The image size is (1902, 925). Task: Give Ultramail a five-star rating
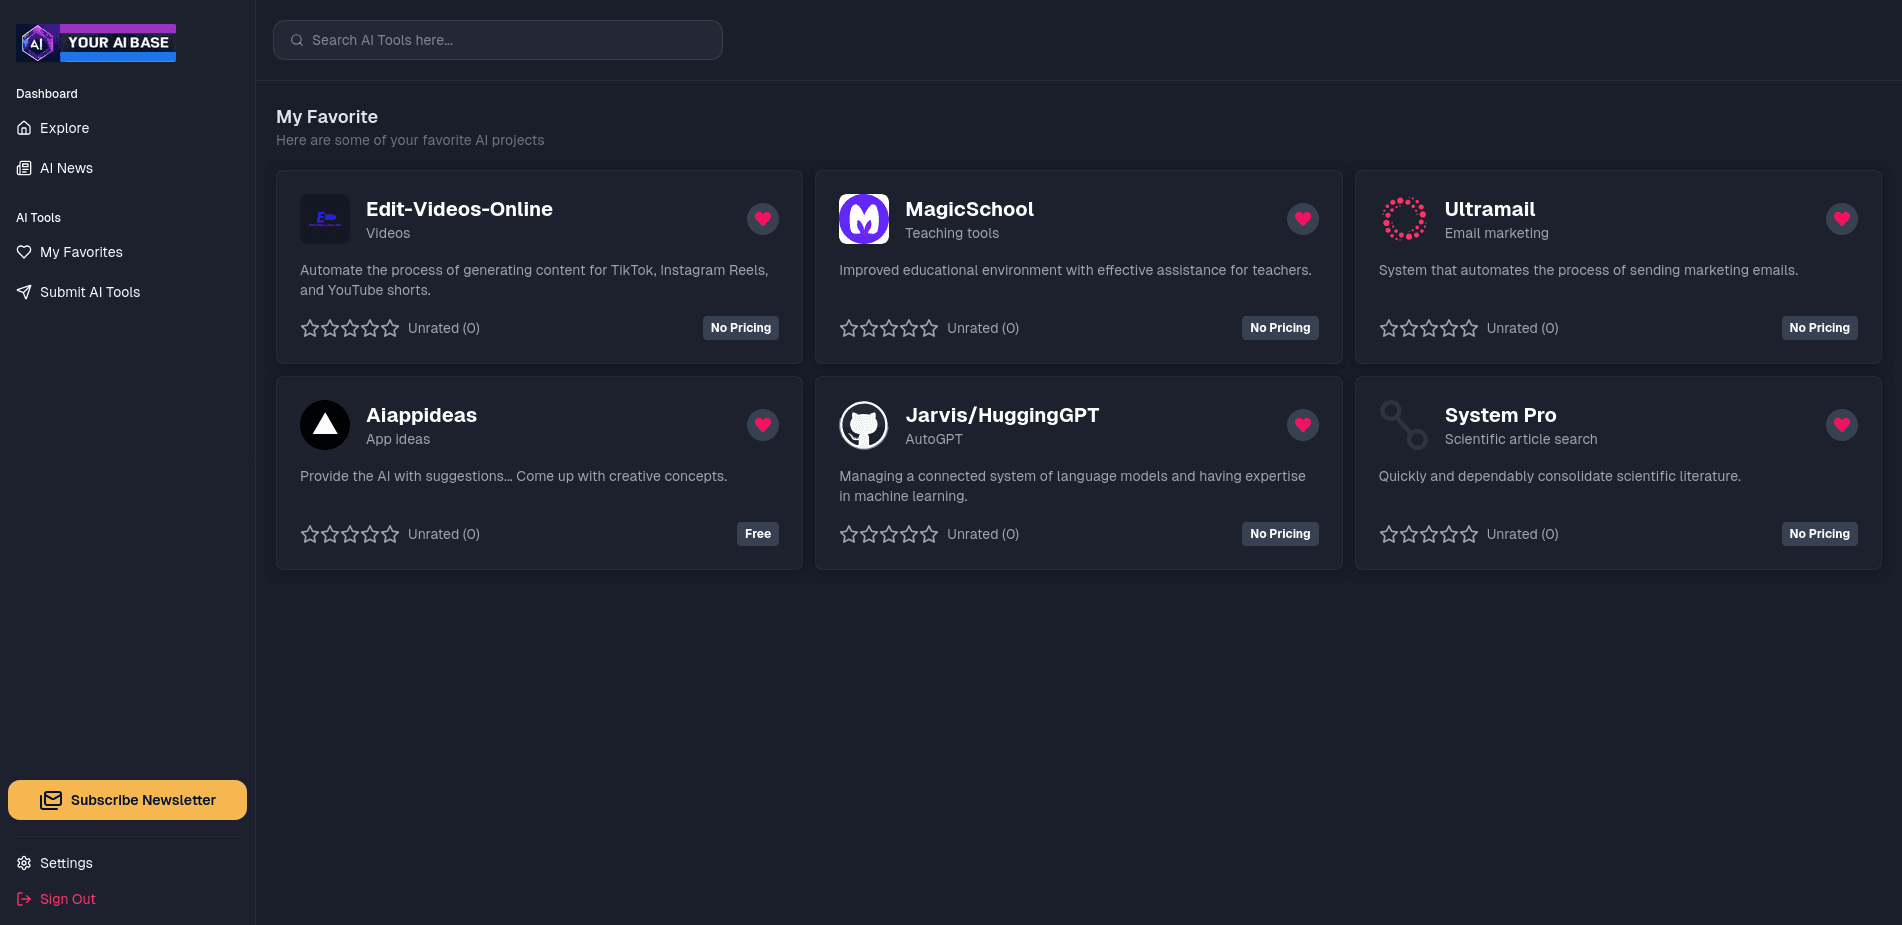(x=1469, y=327)
